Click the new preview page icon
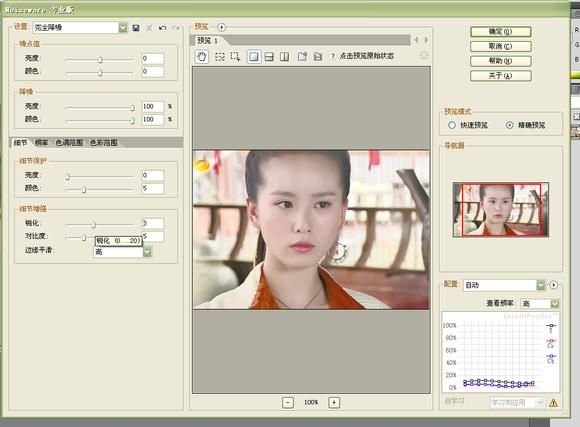Screen dimensions: 580x427 pos(302,56)
